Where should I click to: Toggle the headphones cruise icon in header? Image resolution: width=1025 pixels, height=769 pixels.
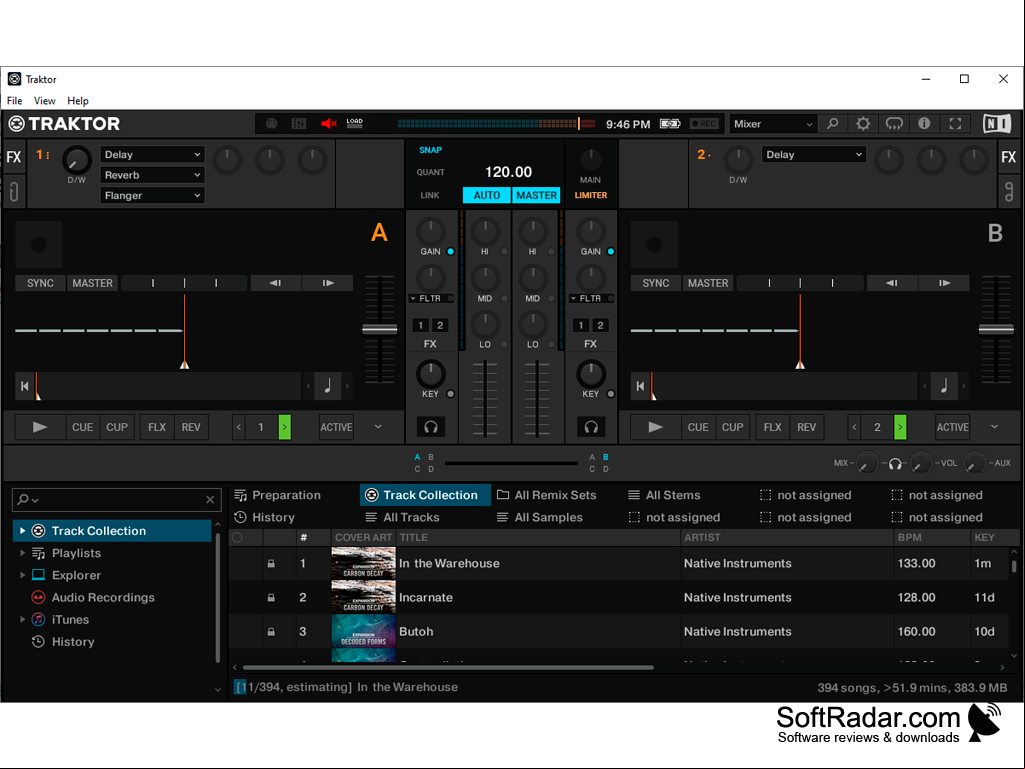pyautogui.click(x=894, y=124)
